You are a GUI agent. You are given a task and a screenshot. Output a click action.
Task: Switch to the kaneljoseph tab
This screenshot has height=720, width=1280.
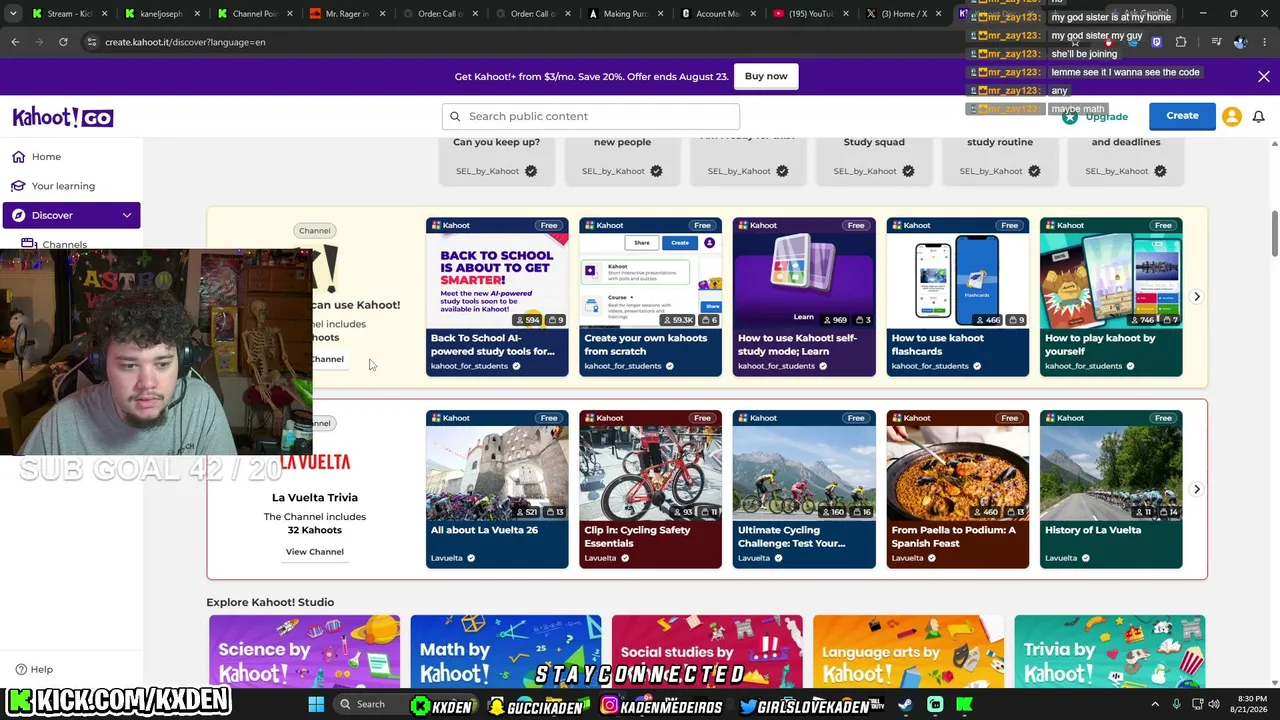pos(160,14)
